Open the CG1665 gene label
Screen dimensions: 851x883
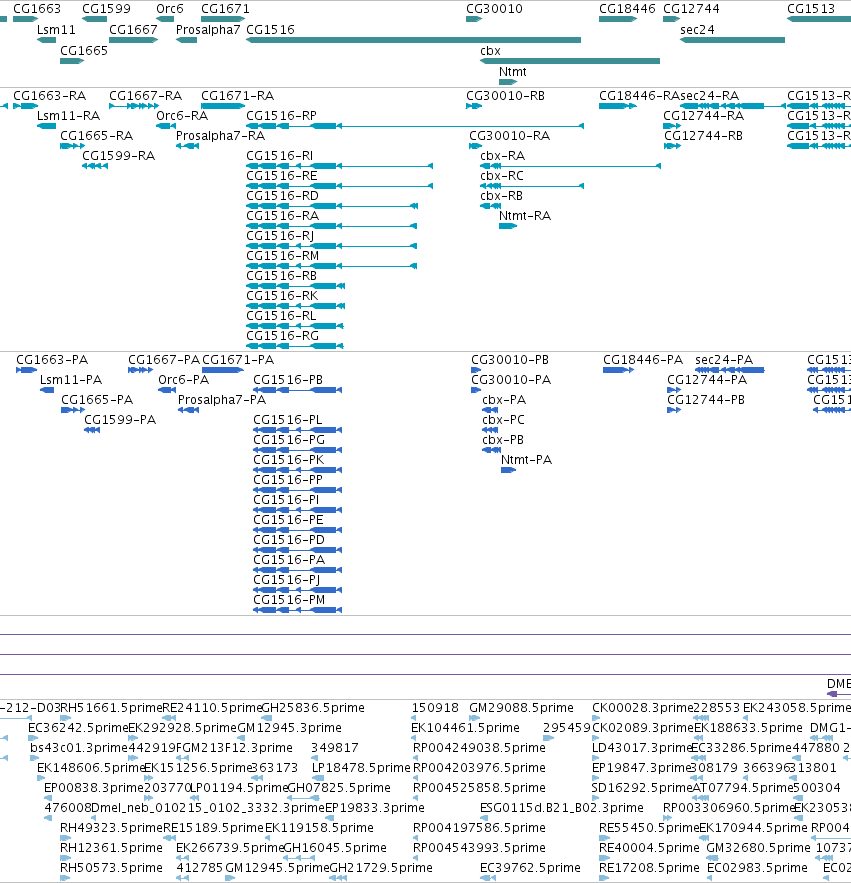84,51
